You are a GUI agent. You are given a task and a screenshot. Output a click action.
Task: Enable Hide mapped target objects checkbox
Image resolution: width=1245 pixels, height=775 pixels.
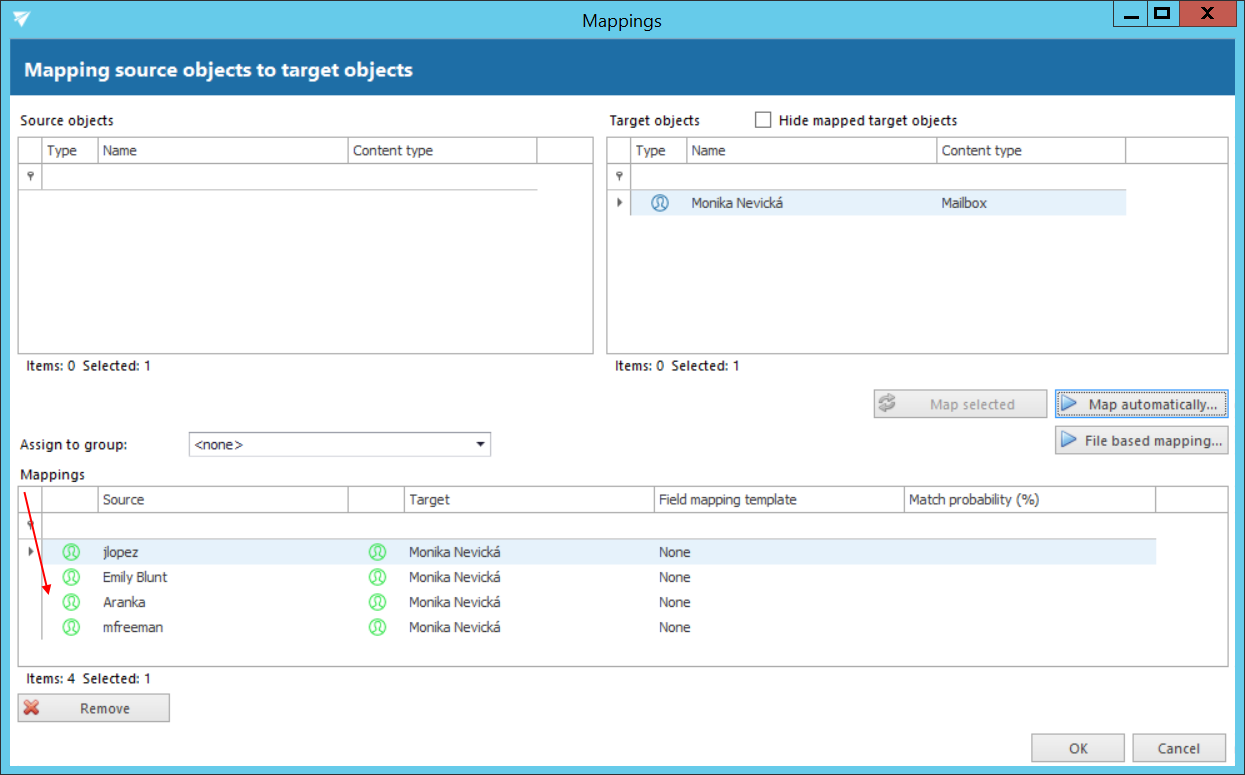coord(763,120)
